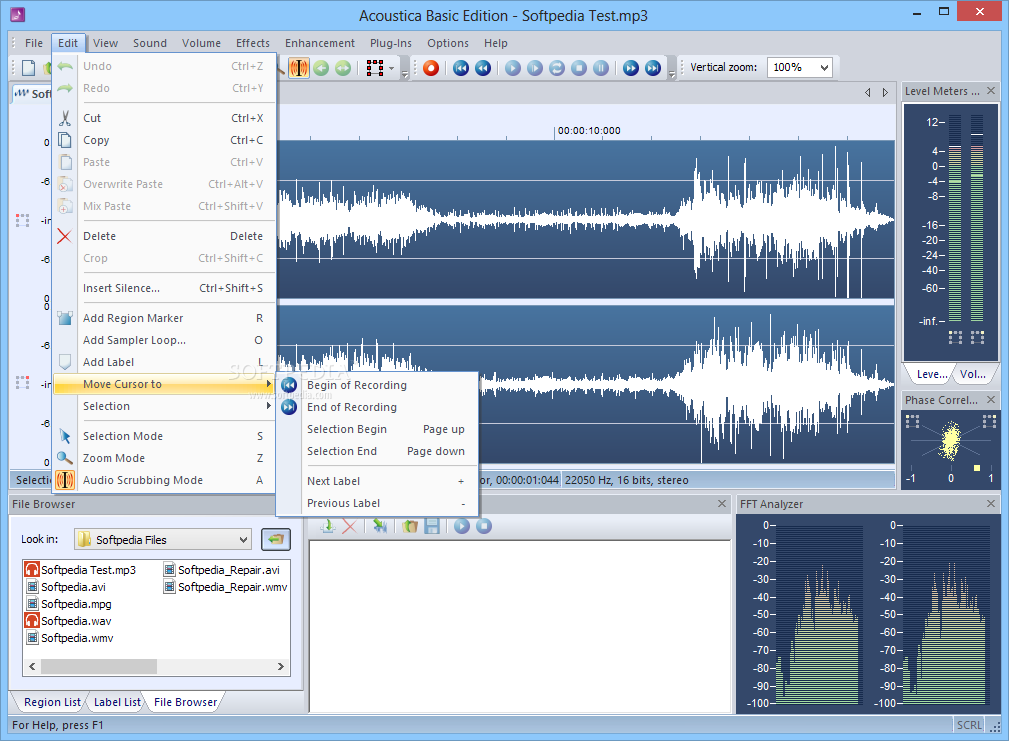Open the Options menu
1009x741 pixels.
tap(448, 43)
